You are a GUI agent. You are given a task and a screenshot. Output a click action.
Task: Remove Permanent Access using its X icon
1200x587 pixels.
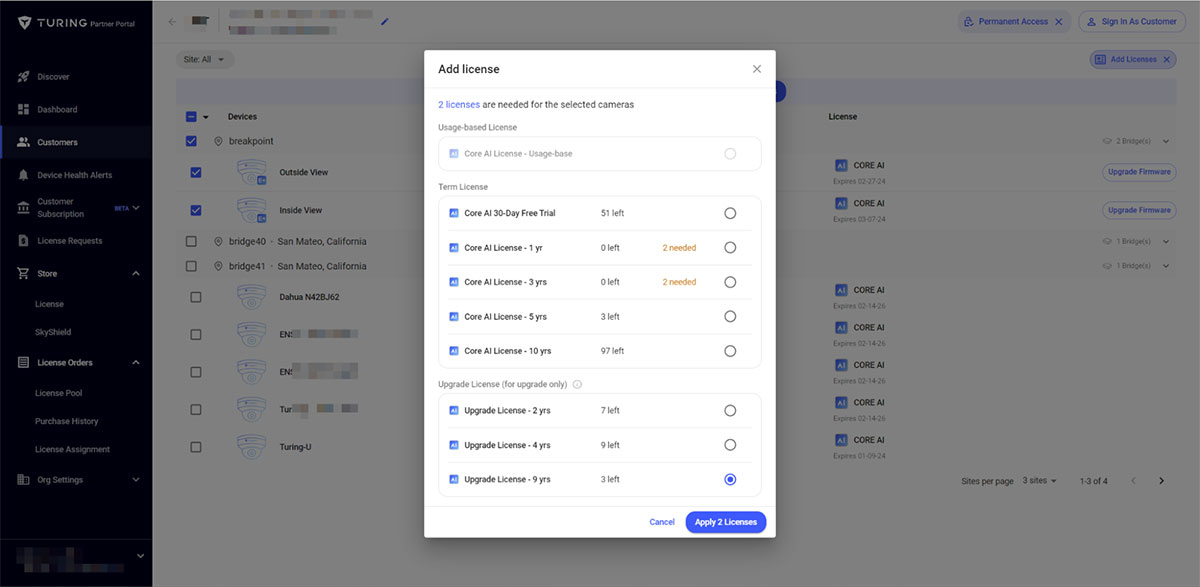point(1058,22)
